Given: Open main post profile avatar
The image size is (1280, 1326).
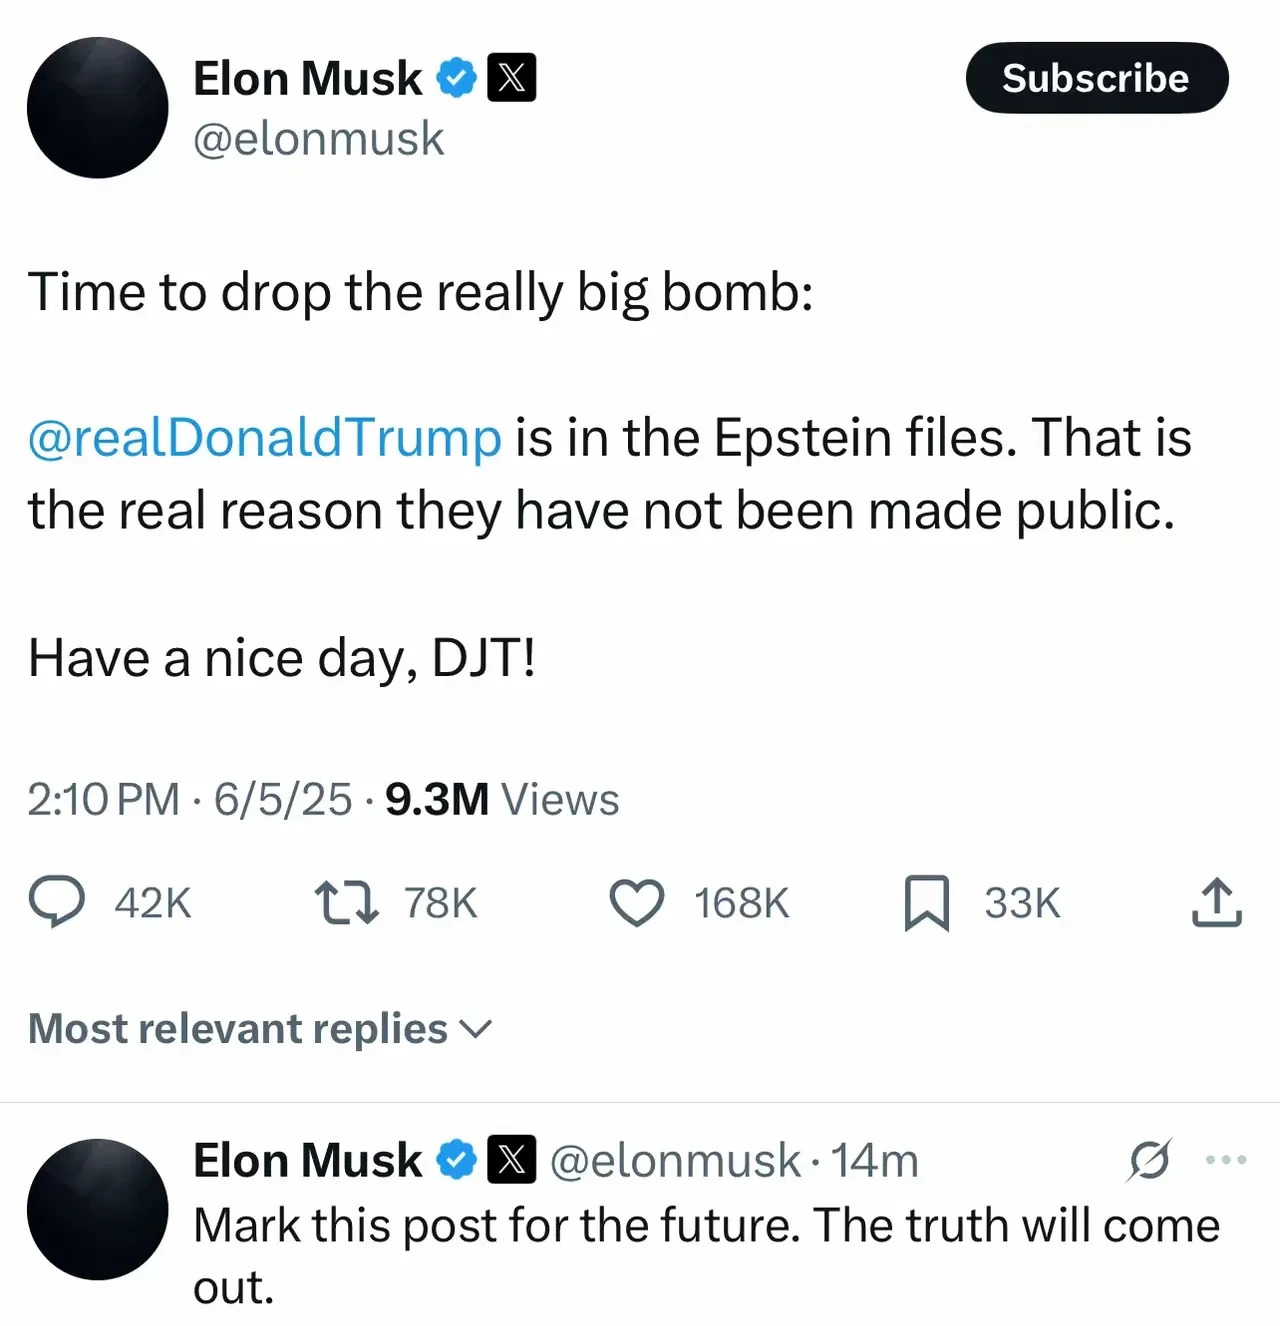Looking at the screenshot, I should click(x=97, y=108).
